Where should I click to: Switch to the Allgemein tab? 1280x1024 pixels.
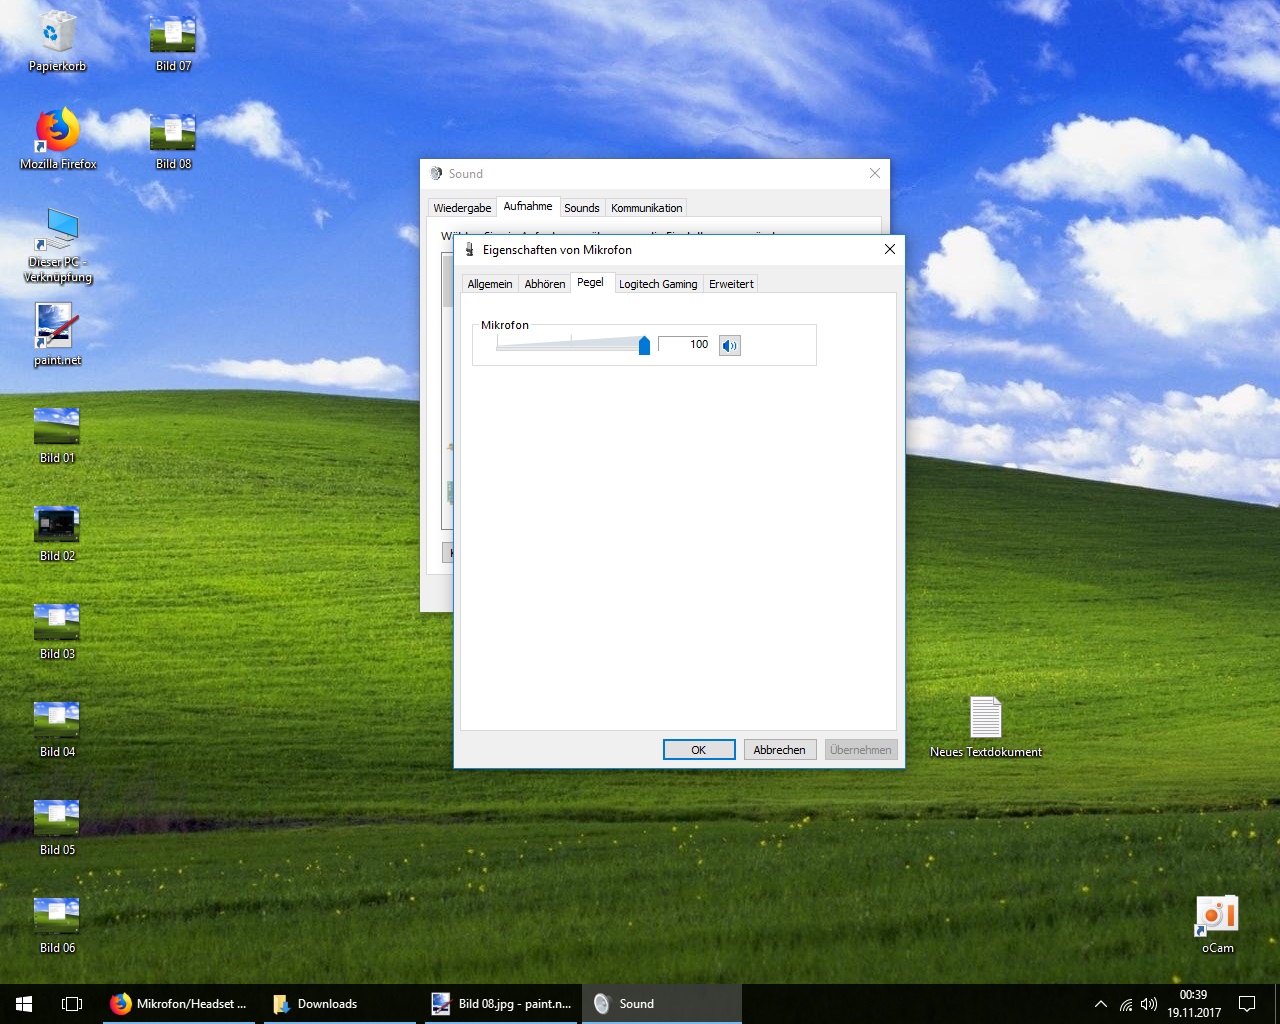[x=490, y=284]
